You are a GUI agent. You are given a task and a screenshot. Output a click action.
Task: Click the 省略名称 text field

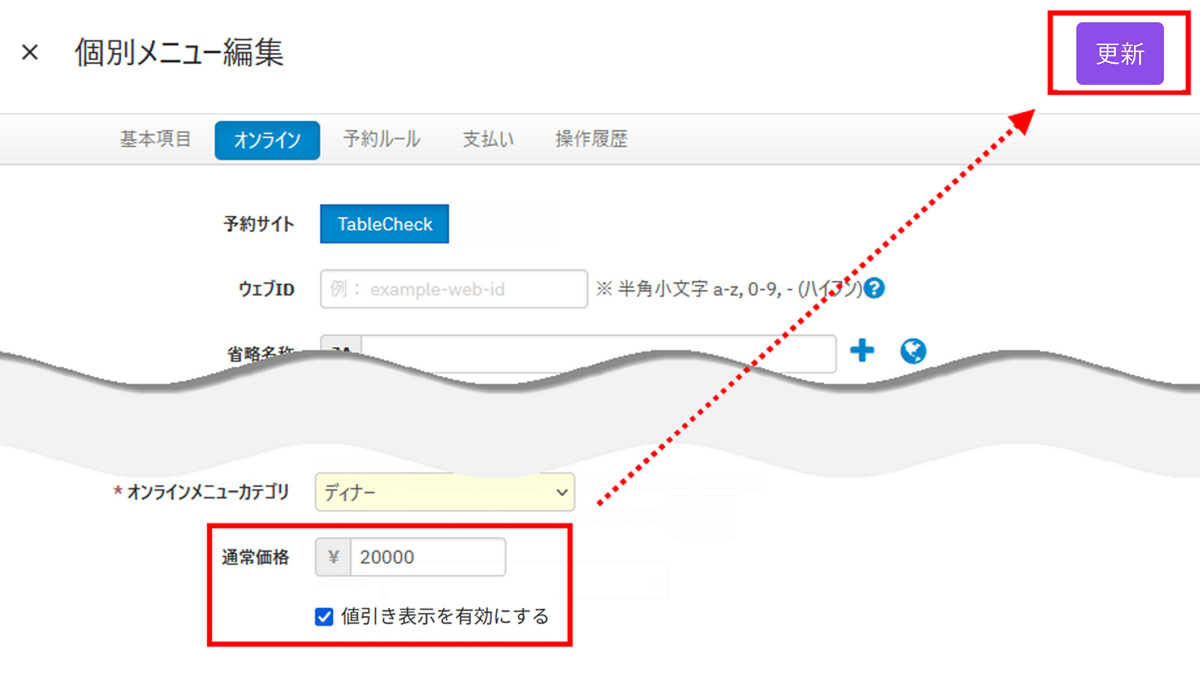[598, 352]
